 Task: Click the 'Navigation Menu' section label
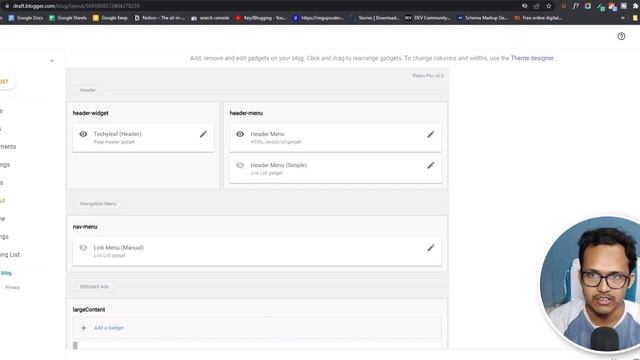[x=98, y=204]
